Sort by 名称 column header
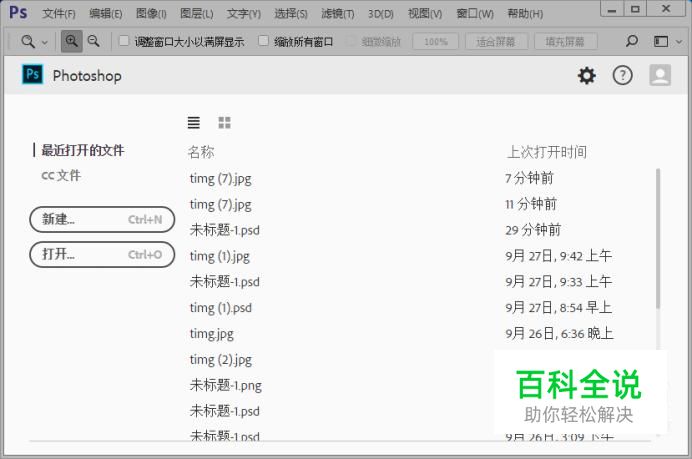Screen dimensions: 692x459 coord(201,152)
